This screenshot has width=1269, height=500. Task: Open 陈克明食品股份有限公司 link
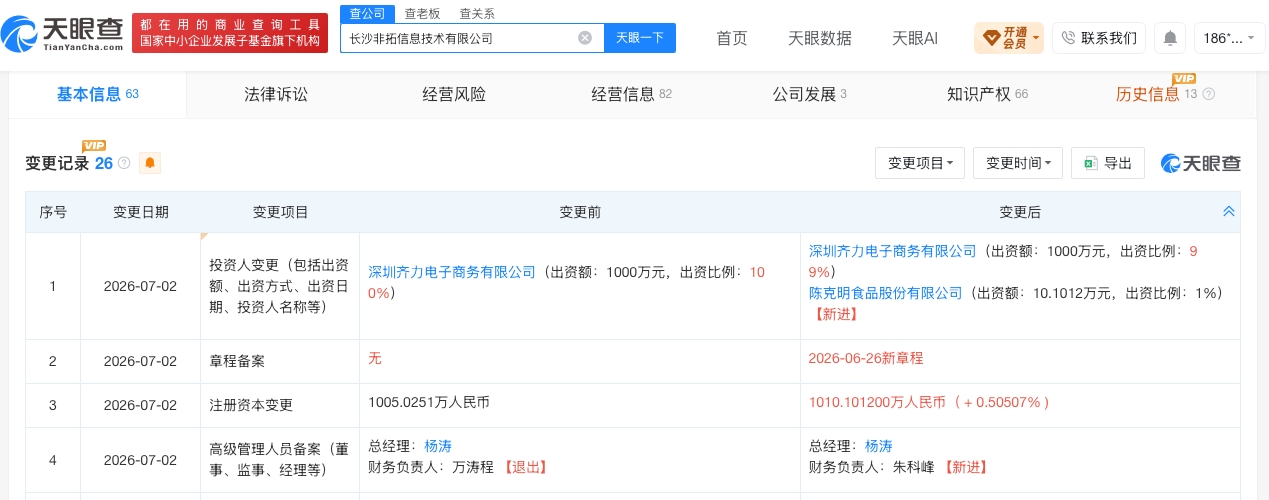click(885, 293)
